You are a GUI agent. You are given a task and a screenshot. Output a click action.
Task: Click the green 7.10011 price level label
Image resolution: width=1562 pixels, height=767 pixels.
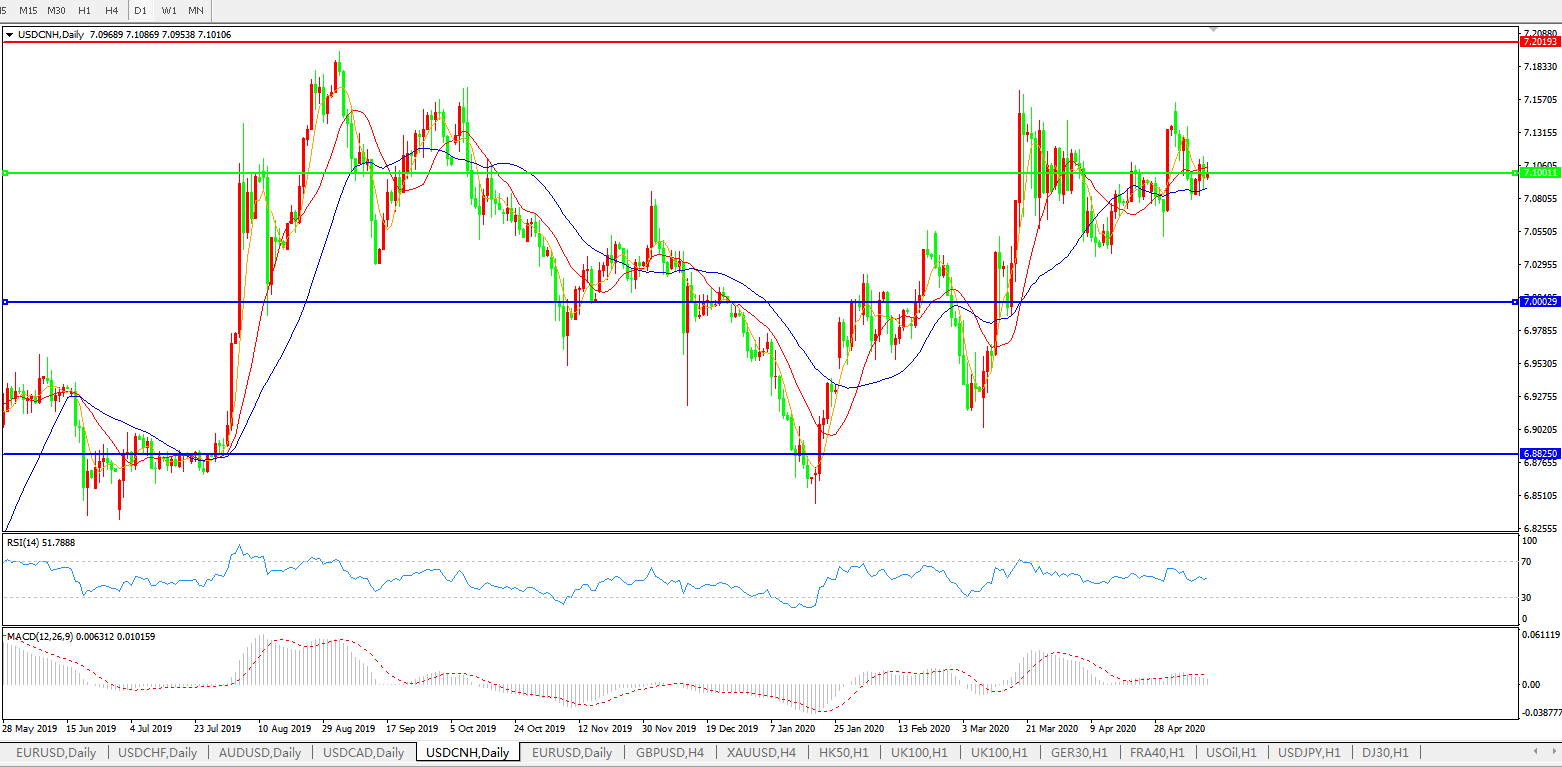[1538, 173]
